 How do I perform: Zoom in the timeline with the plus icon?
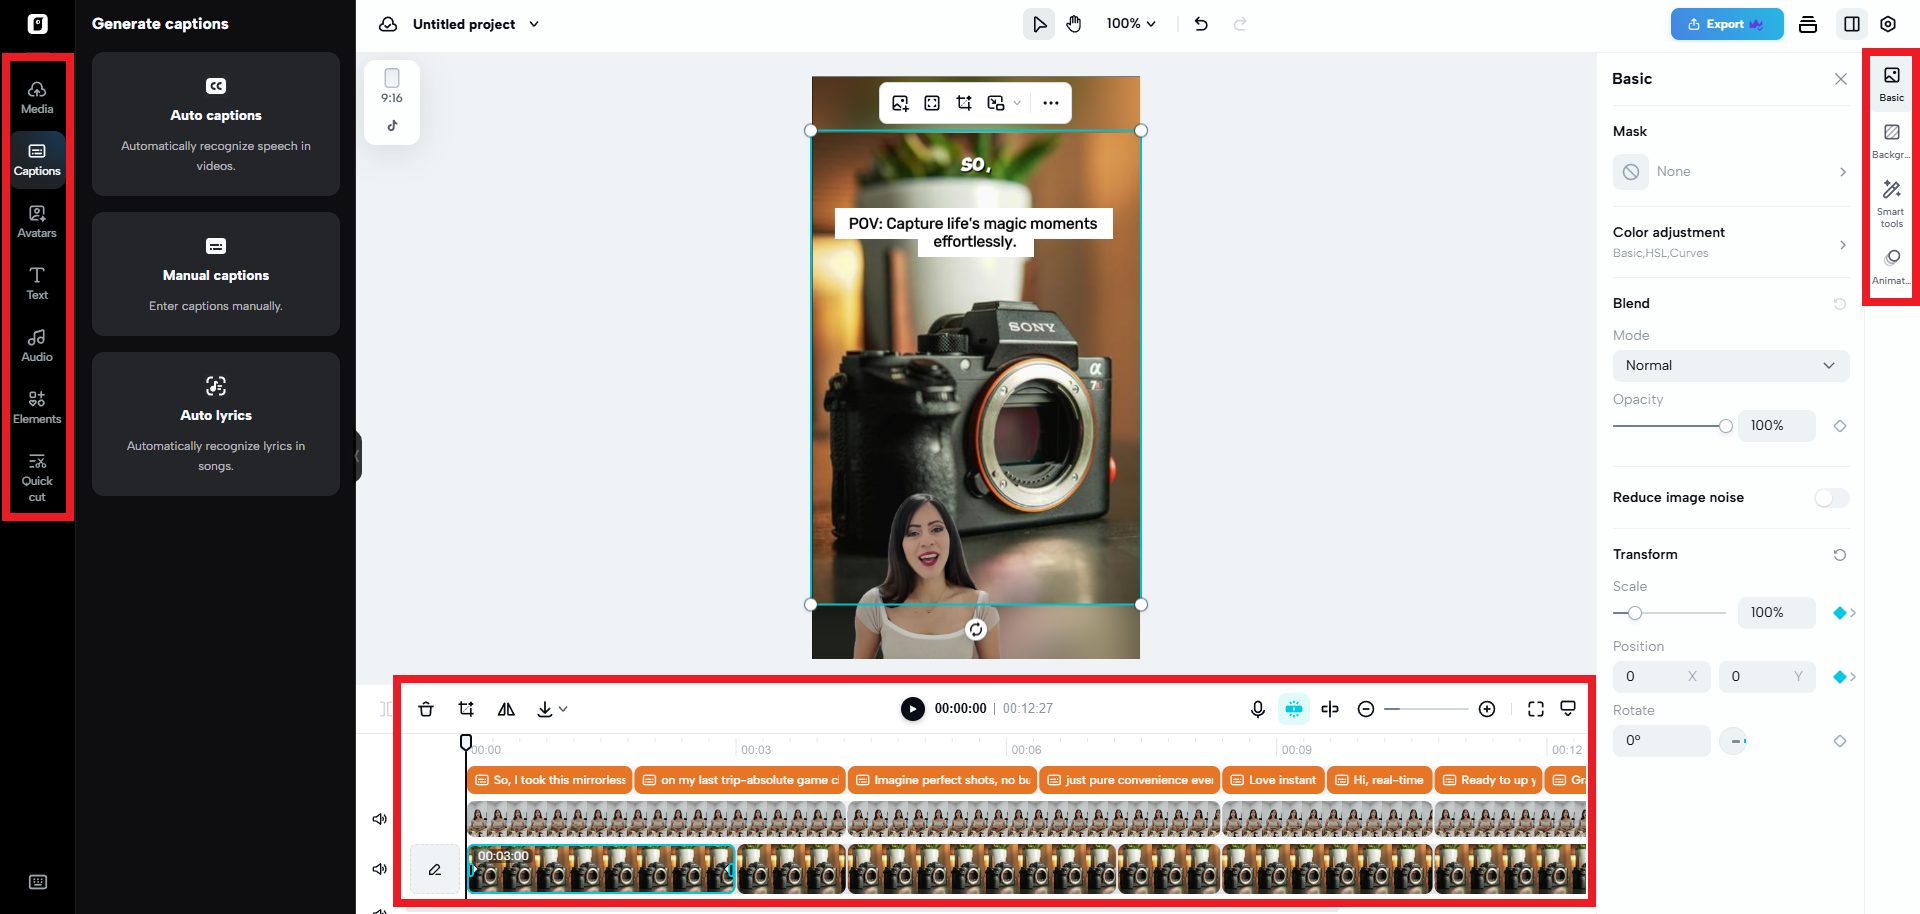(1487, 709)
